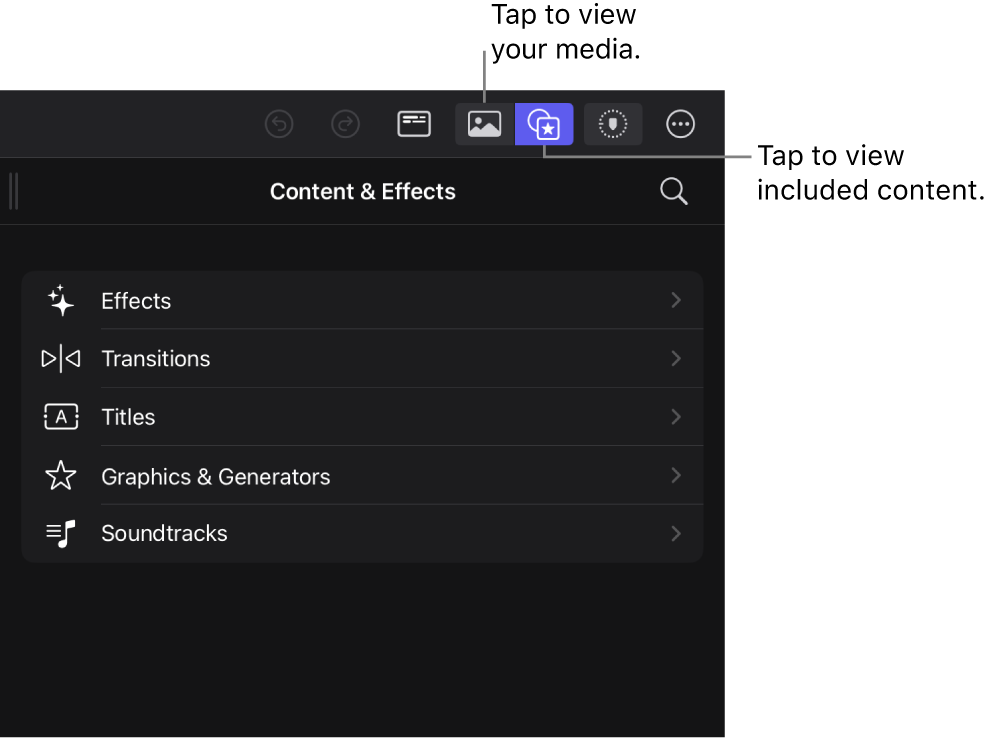Open Graphics & Generators via its chevron
The height and width of the screenshot is (740, 1008).
point(676,475)
